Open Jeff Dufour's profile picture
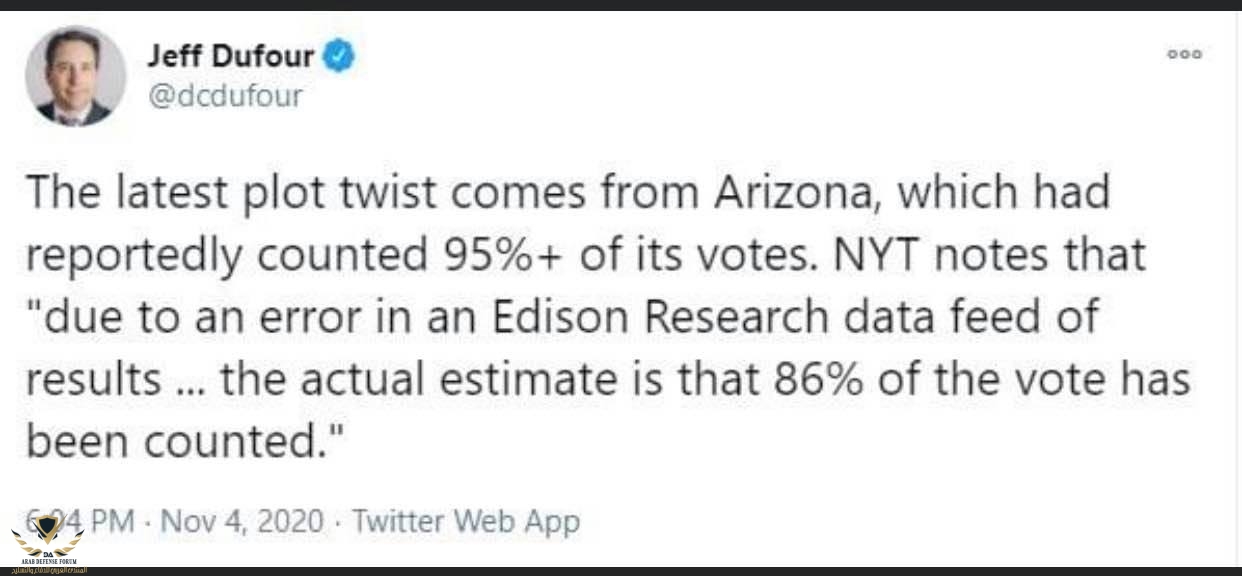The width and height of the screenshot is (1242, 576). click(75, 76)
